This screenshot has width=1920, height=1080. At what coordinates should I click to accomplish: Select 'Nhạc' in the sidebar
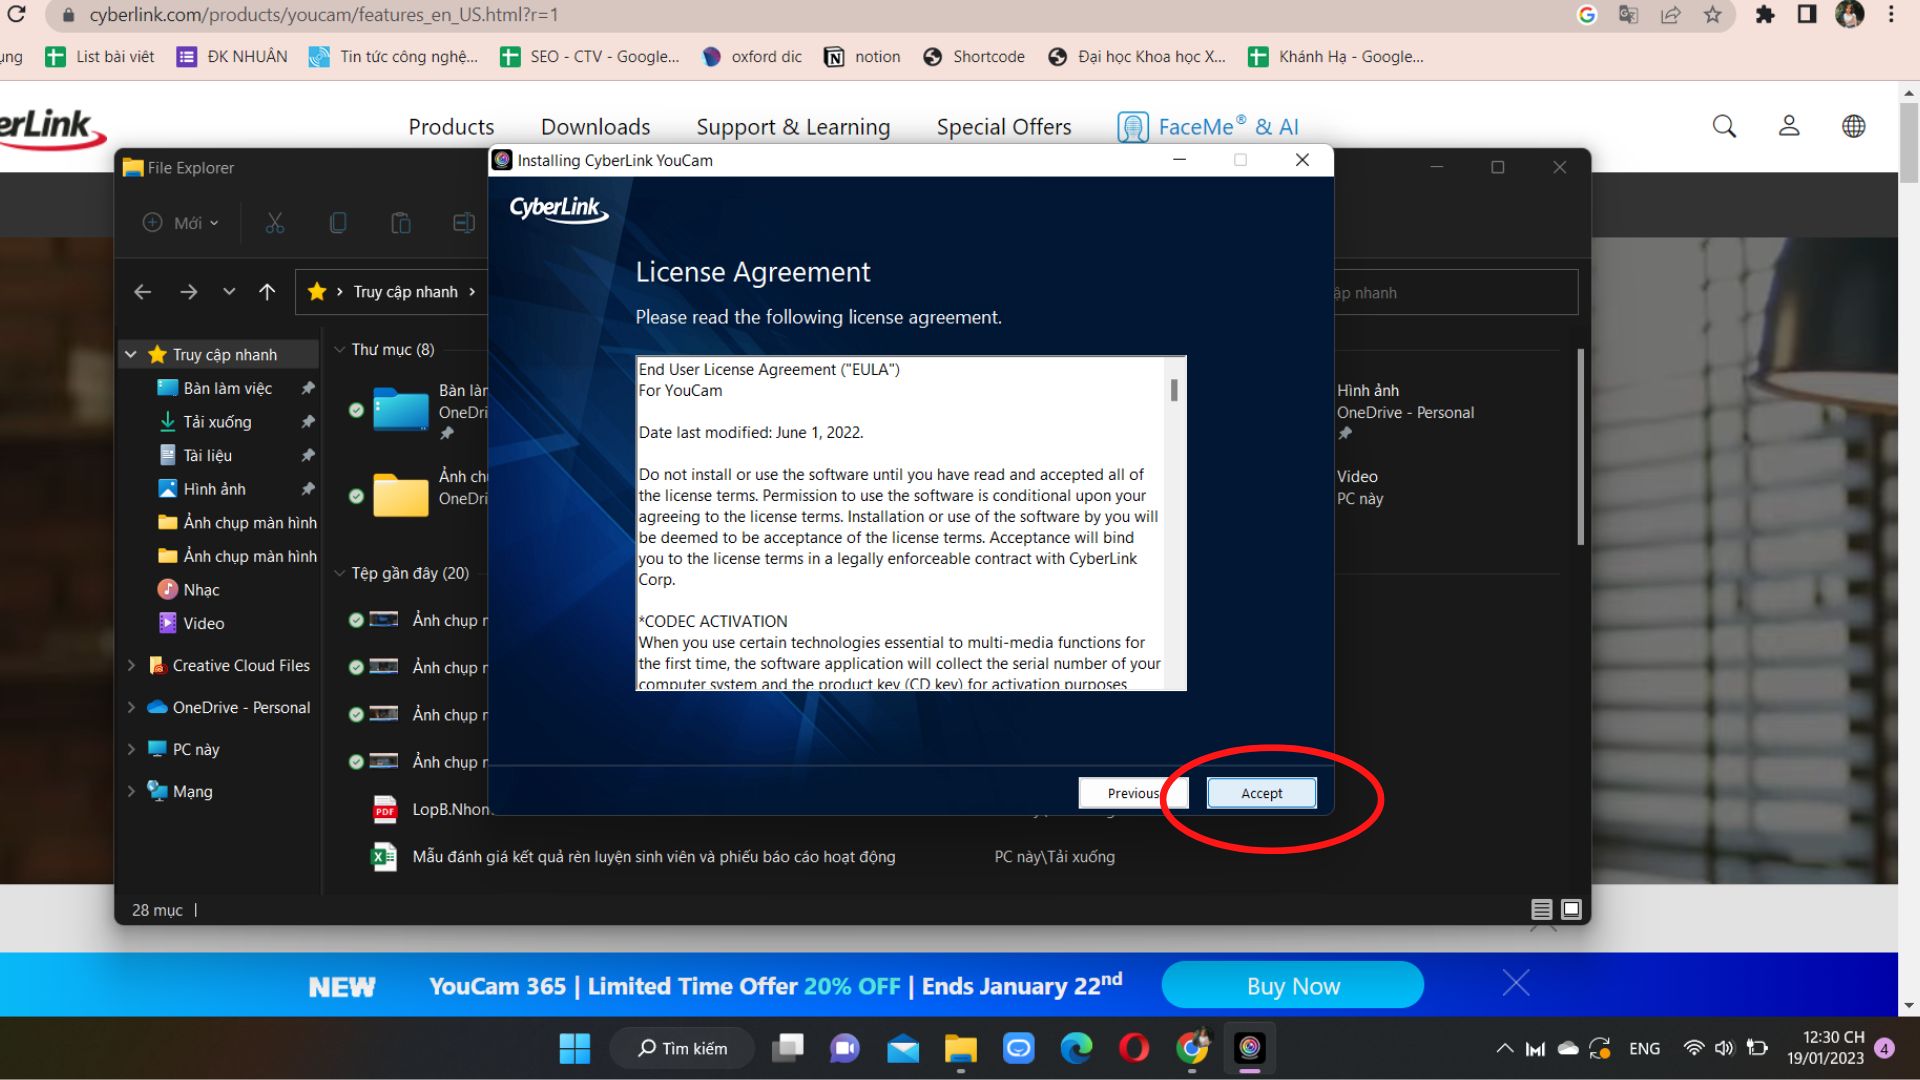(201, 590)
